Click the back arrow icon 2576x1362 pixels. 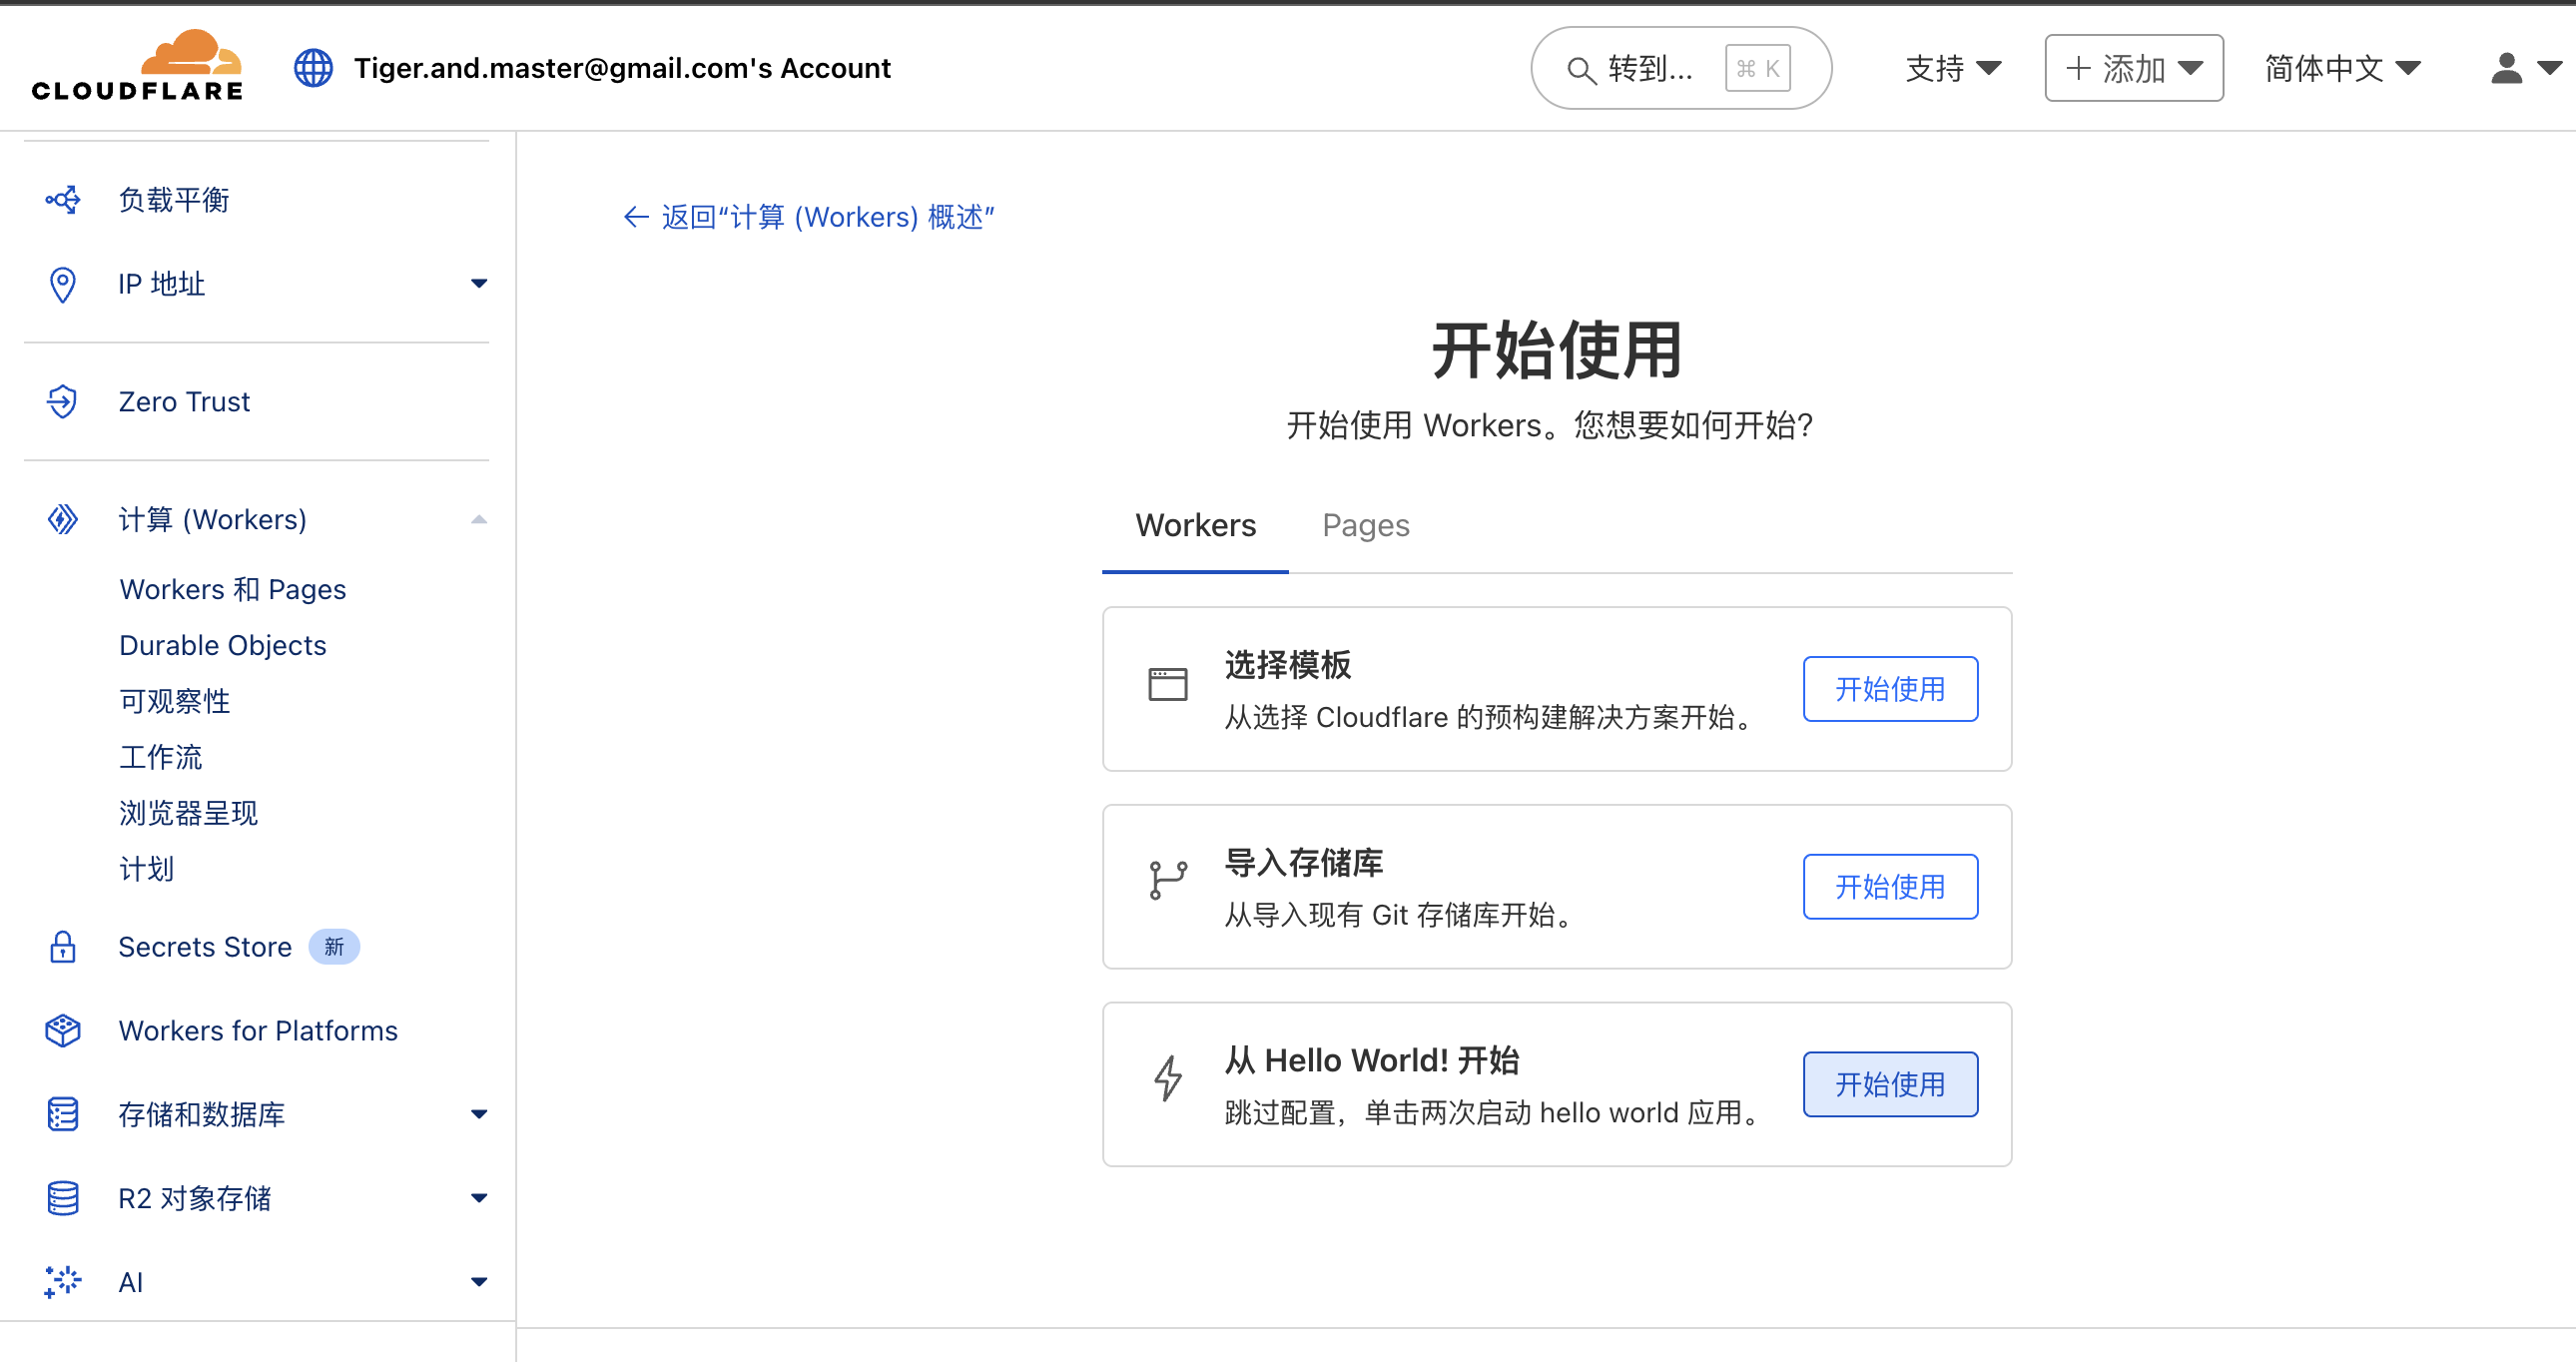636,217
